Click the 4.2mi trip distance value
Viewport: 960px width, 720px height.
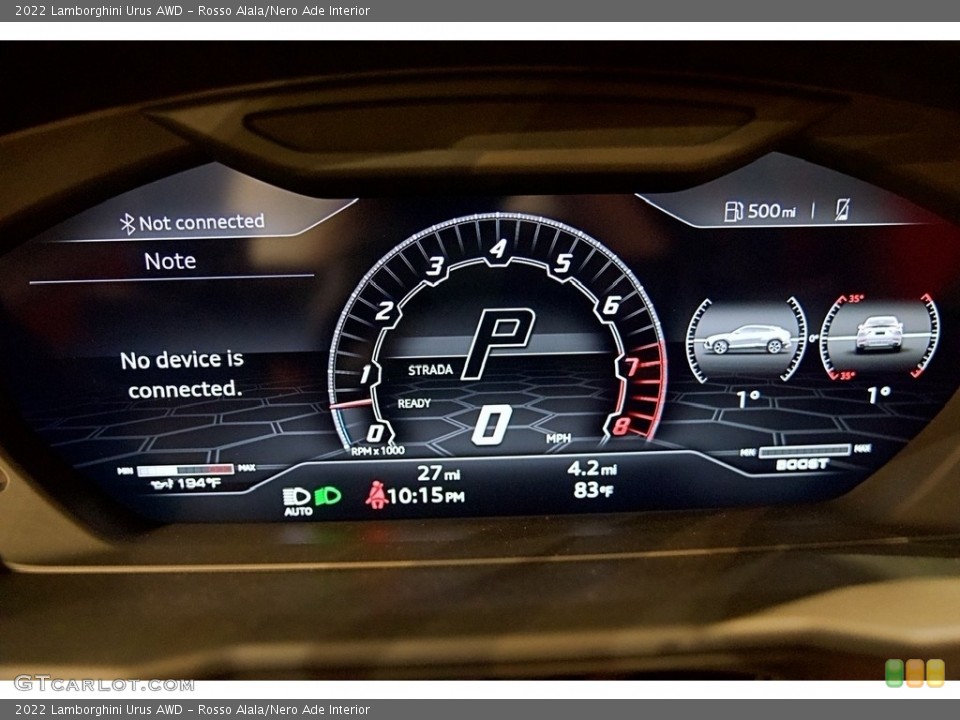pyautogui.click(x=591, y=469)
